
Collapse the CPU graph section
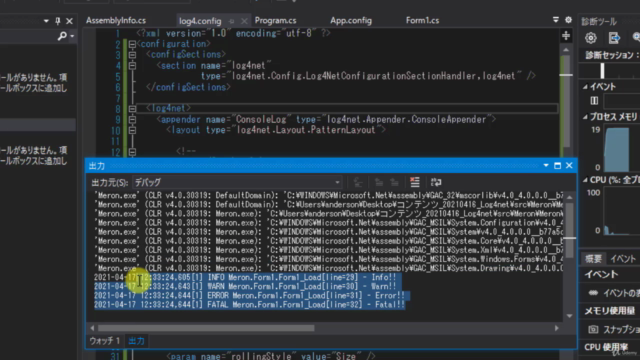[585, 180]
